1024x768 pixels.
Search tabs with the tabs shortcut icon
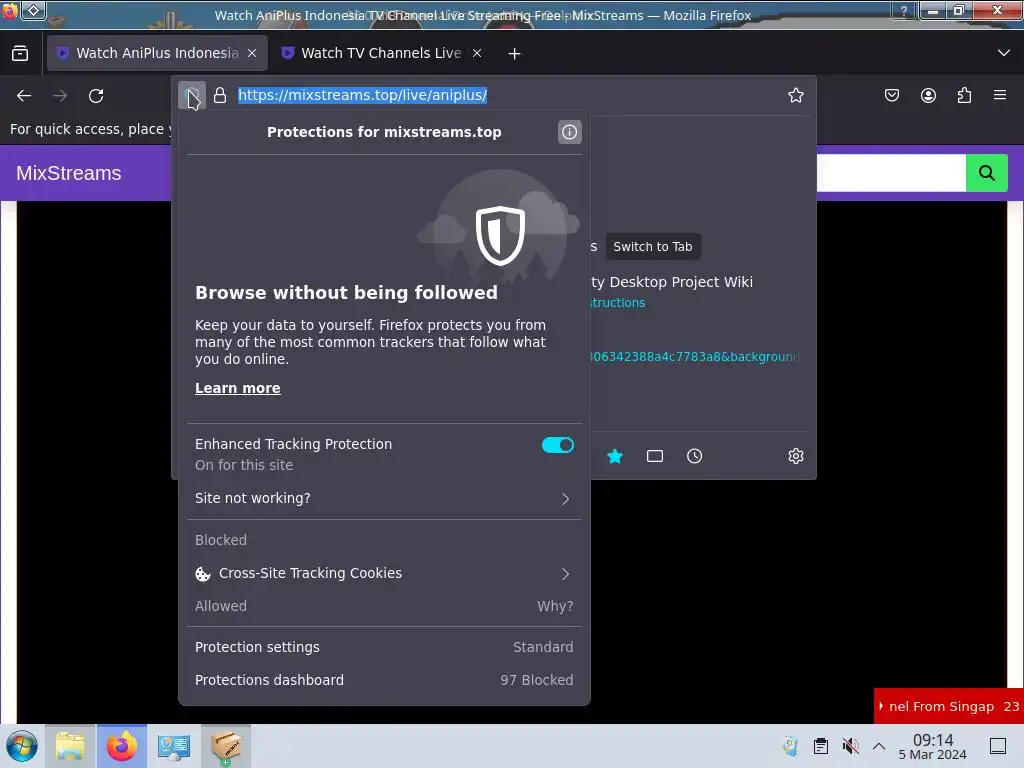(x=654, y=456)
